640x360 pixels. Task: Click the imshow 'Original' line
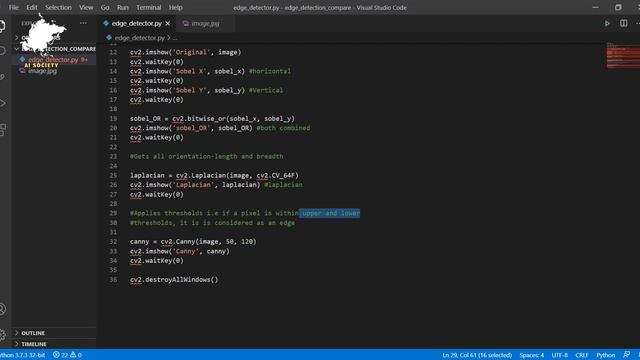pyautogui.click(x=185, y=52)
